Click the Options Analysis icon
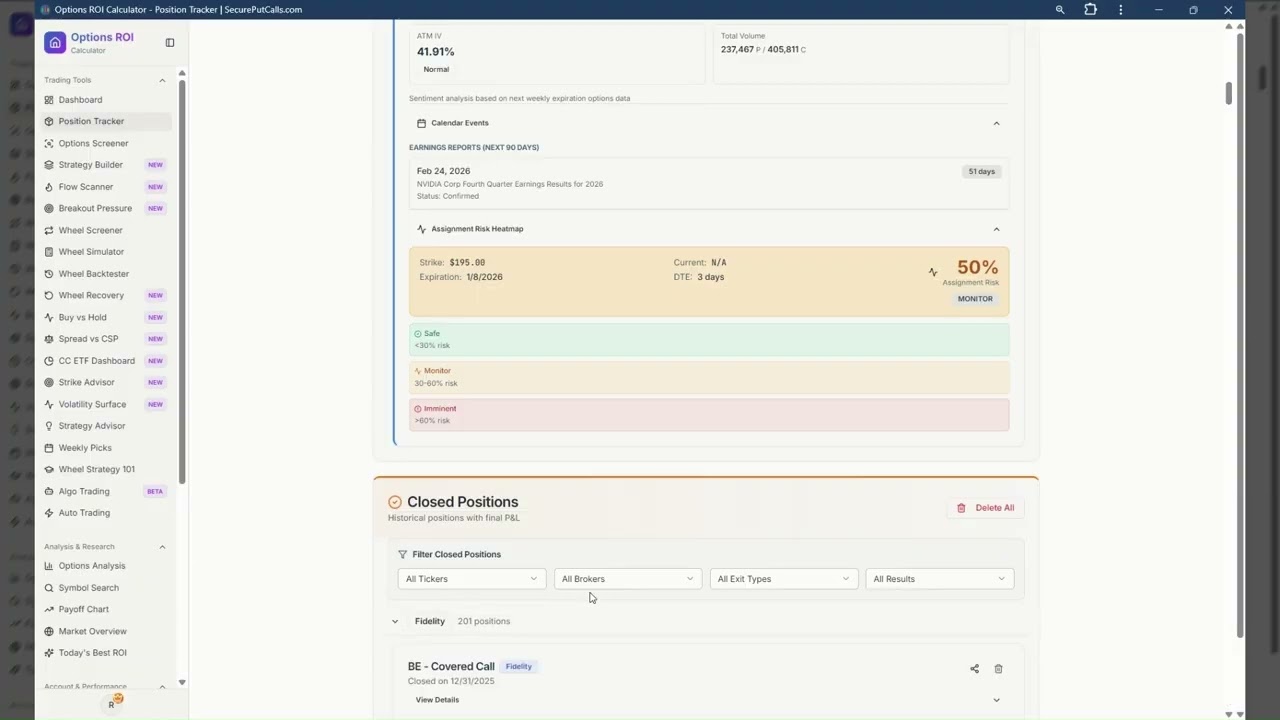 pos(49,566)
